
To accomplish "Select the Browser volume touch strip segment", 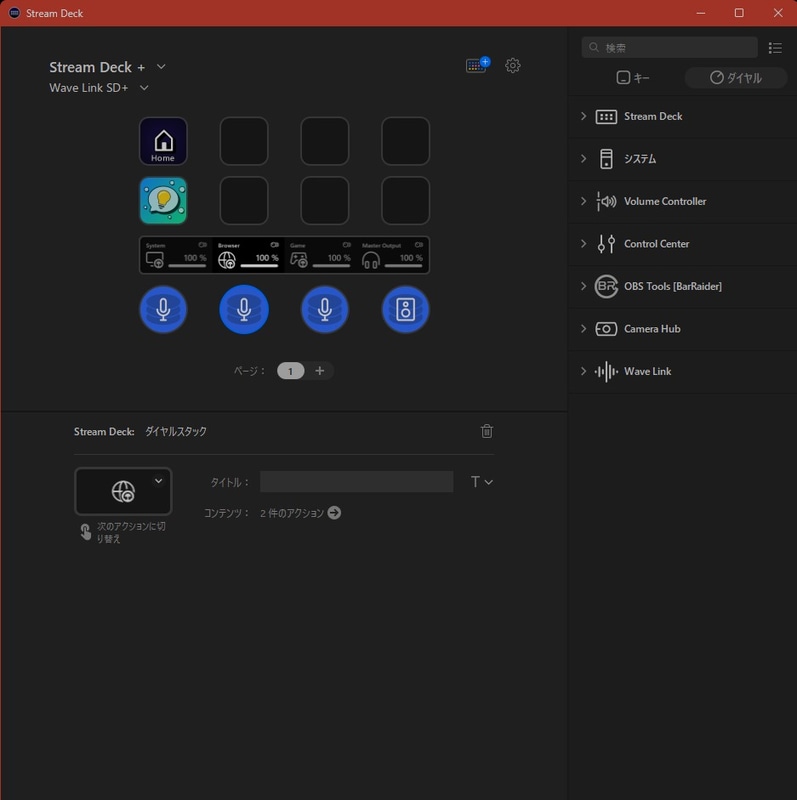I will pyautogui.click(x=248, y=255).
